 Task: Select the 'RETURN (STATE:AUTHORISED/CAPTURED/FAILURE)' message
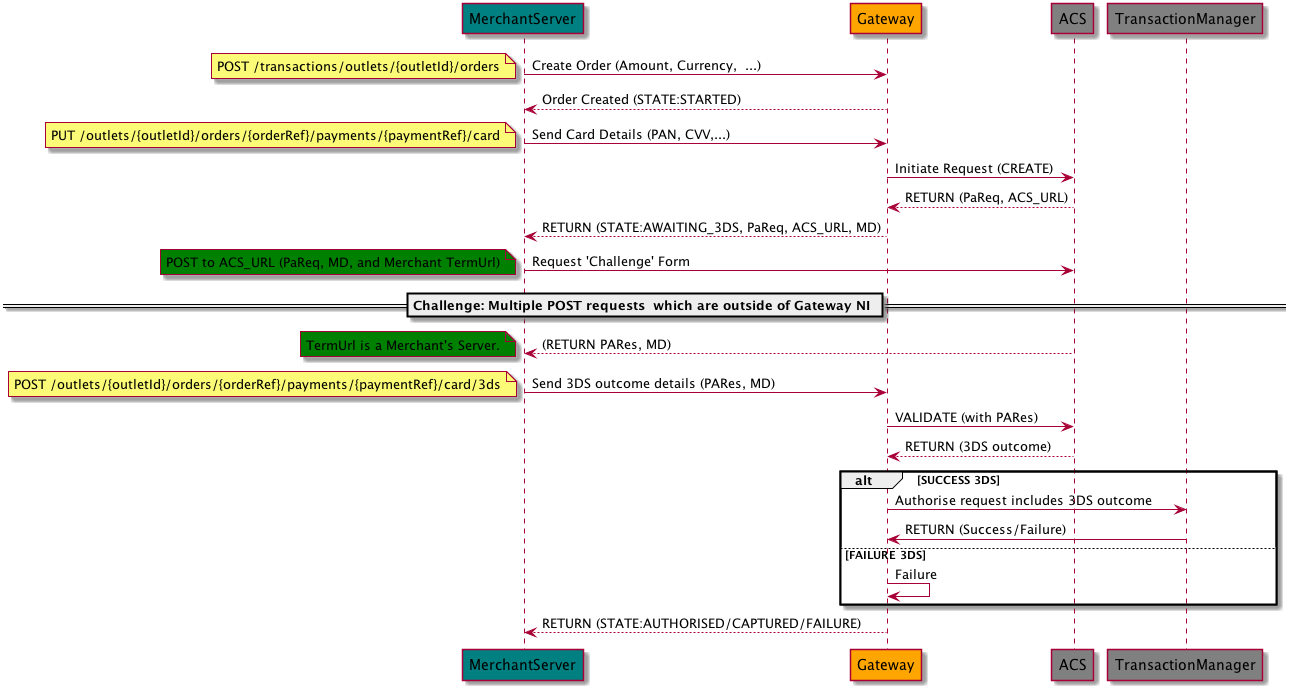coord(701,624)
